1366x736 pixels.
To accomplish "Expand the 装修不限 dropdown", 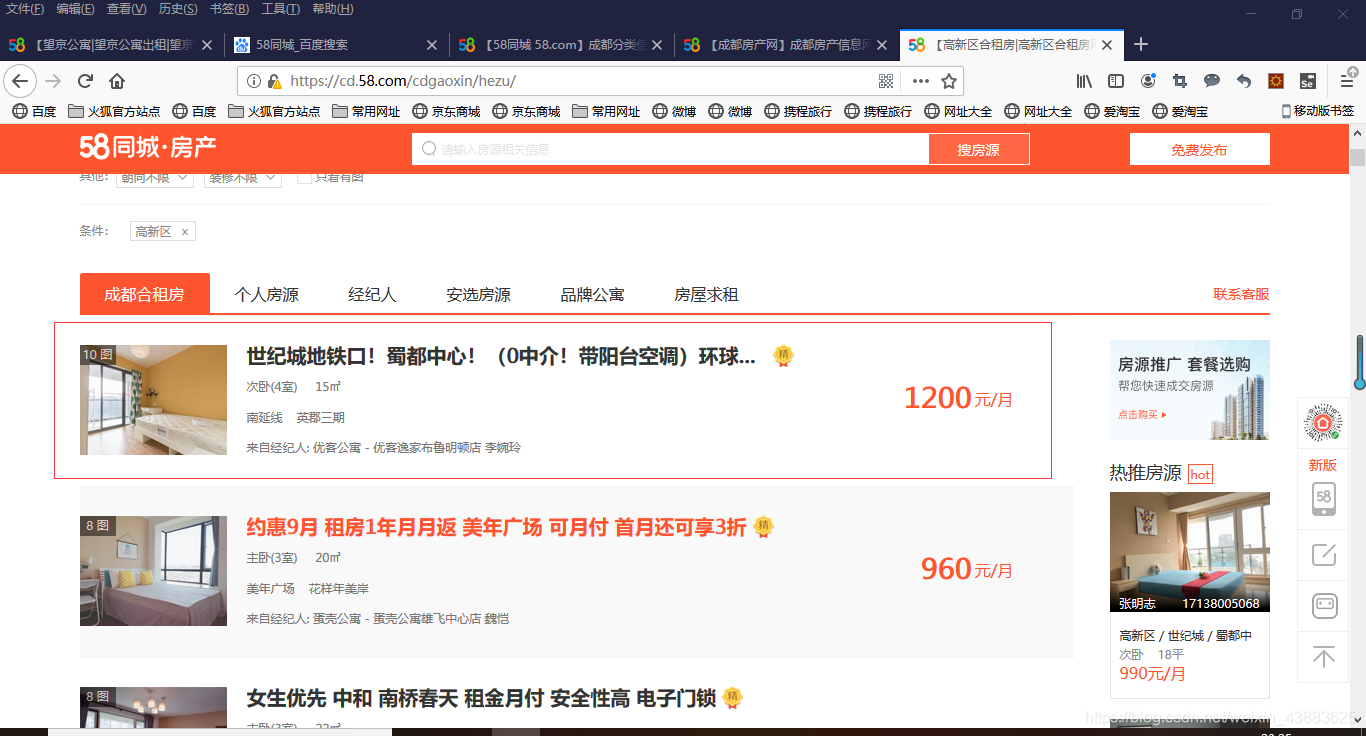I will 243,178.
